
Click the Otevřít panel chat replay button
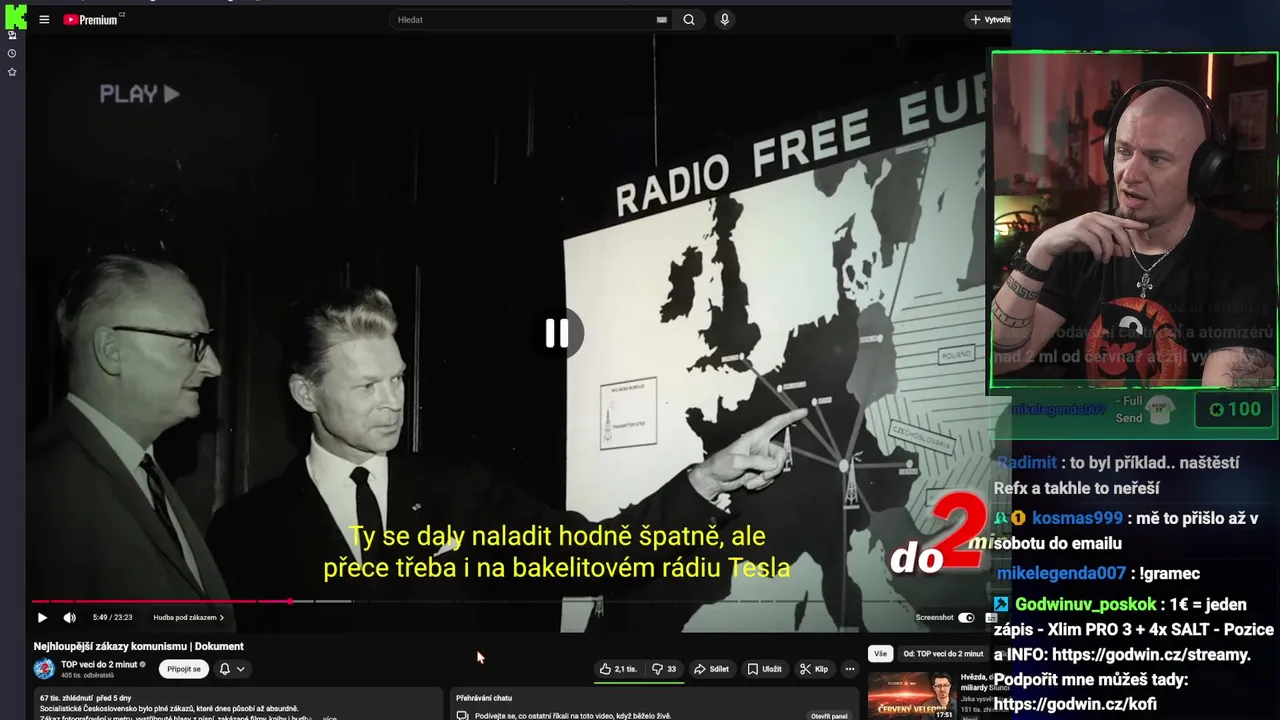click(x=829, y=716)
